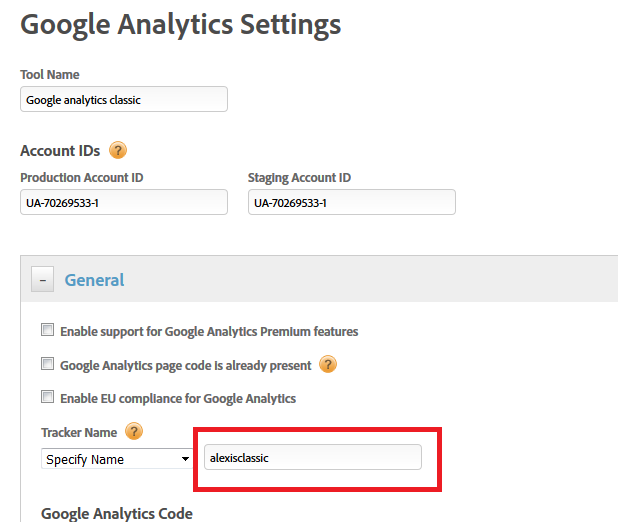Check Google Analytics page code is already present
This screenshot has height=522, width=618.
point(47,365)
